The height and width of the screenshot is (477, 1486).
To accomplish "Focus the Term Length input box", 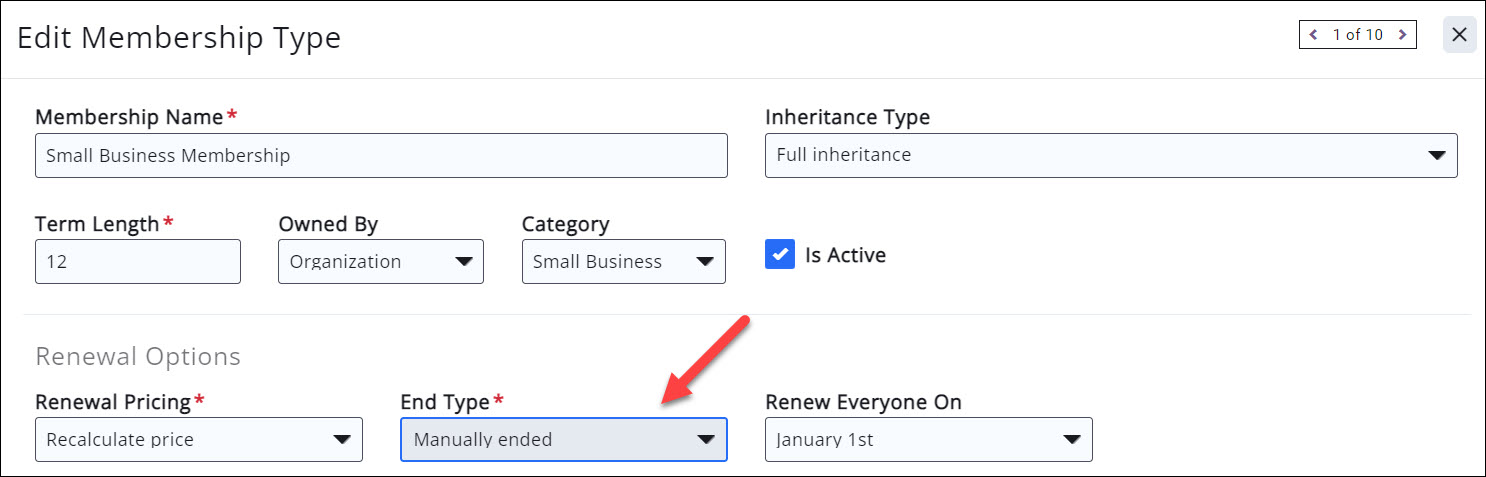I will (x=137, y=261).
